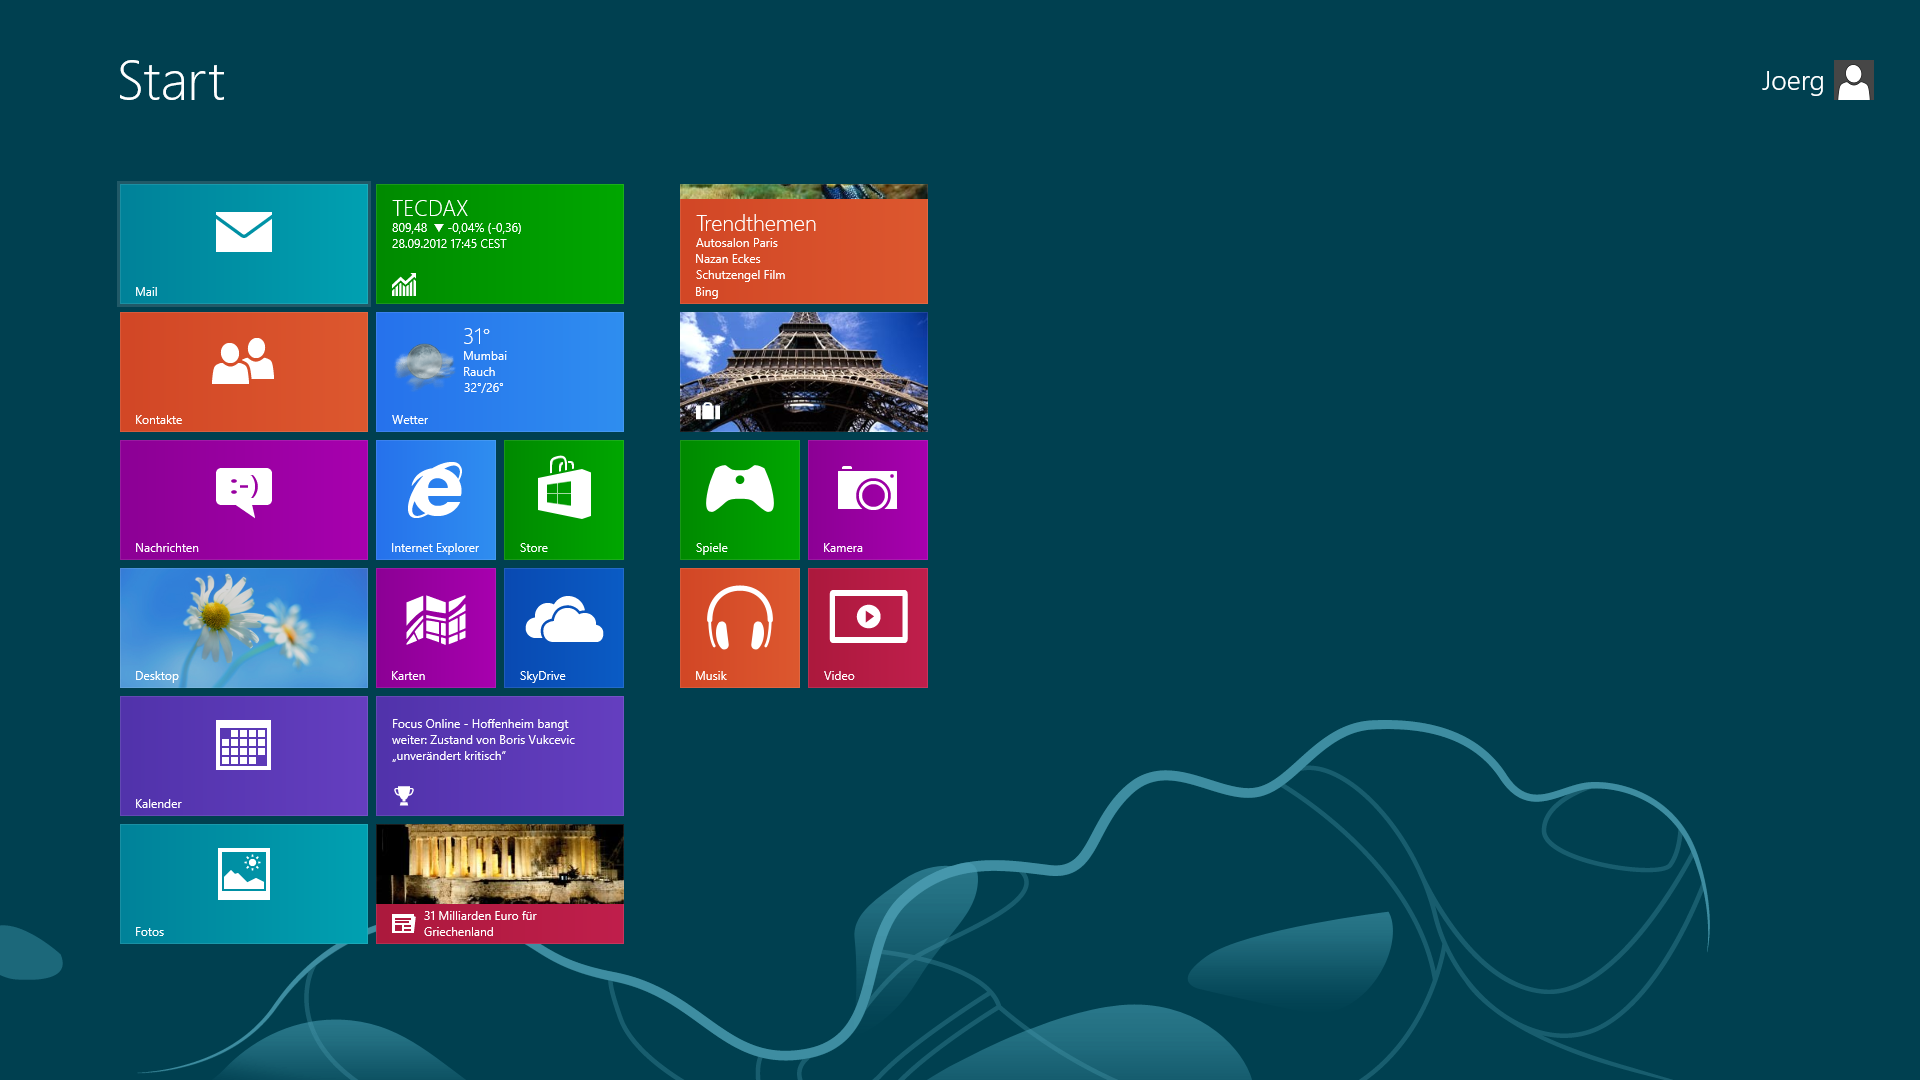Click the '28.09.2012 17:45 CEST' timestamp text
The height and width of the screenshot is (1080, 1920).
(x=449, y=244)
